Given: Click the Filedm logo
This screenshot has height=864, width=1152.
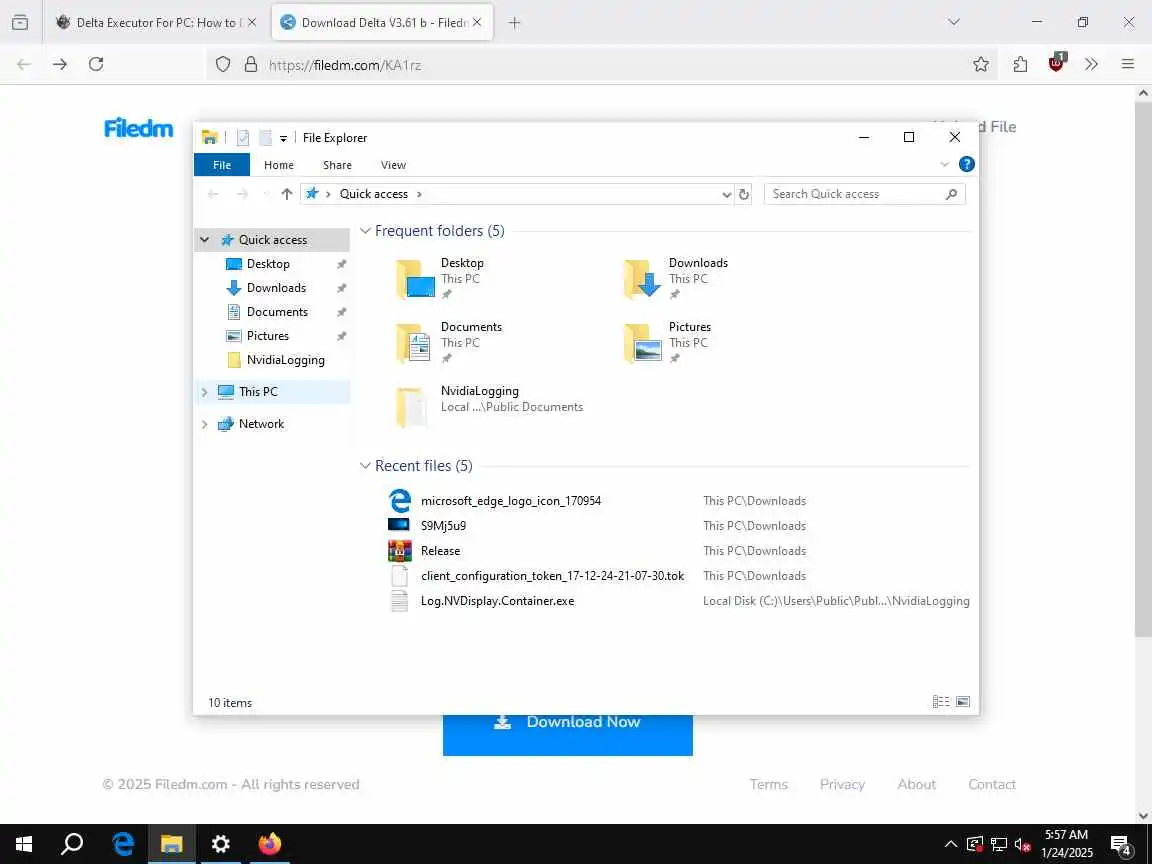Looking at the screenshot, I should click(x=139, y=128).
